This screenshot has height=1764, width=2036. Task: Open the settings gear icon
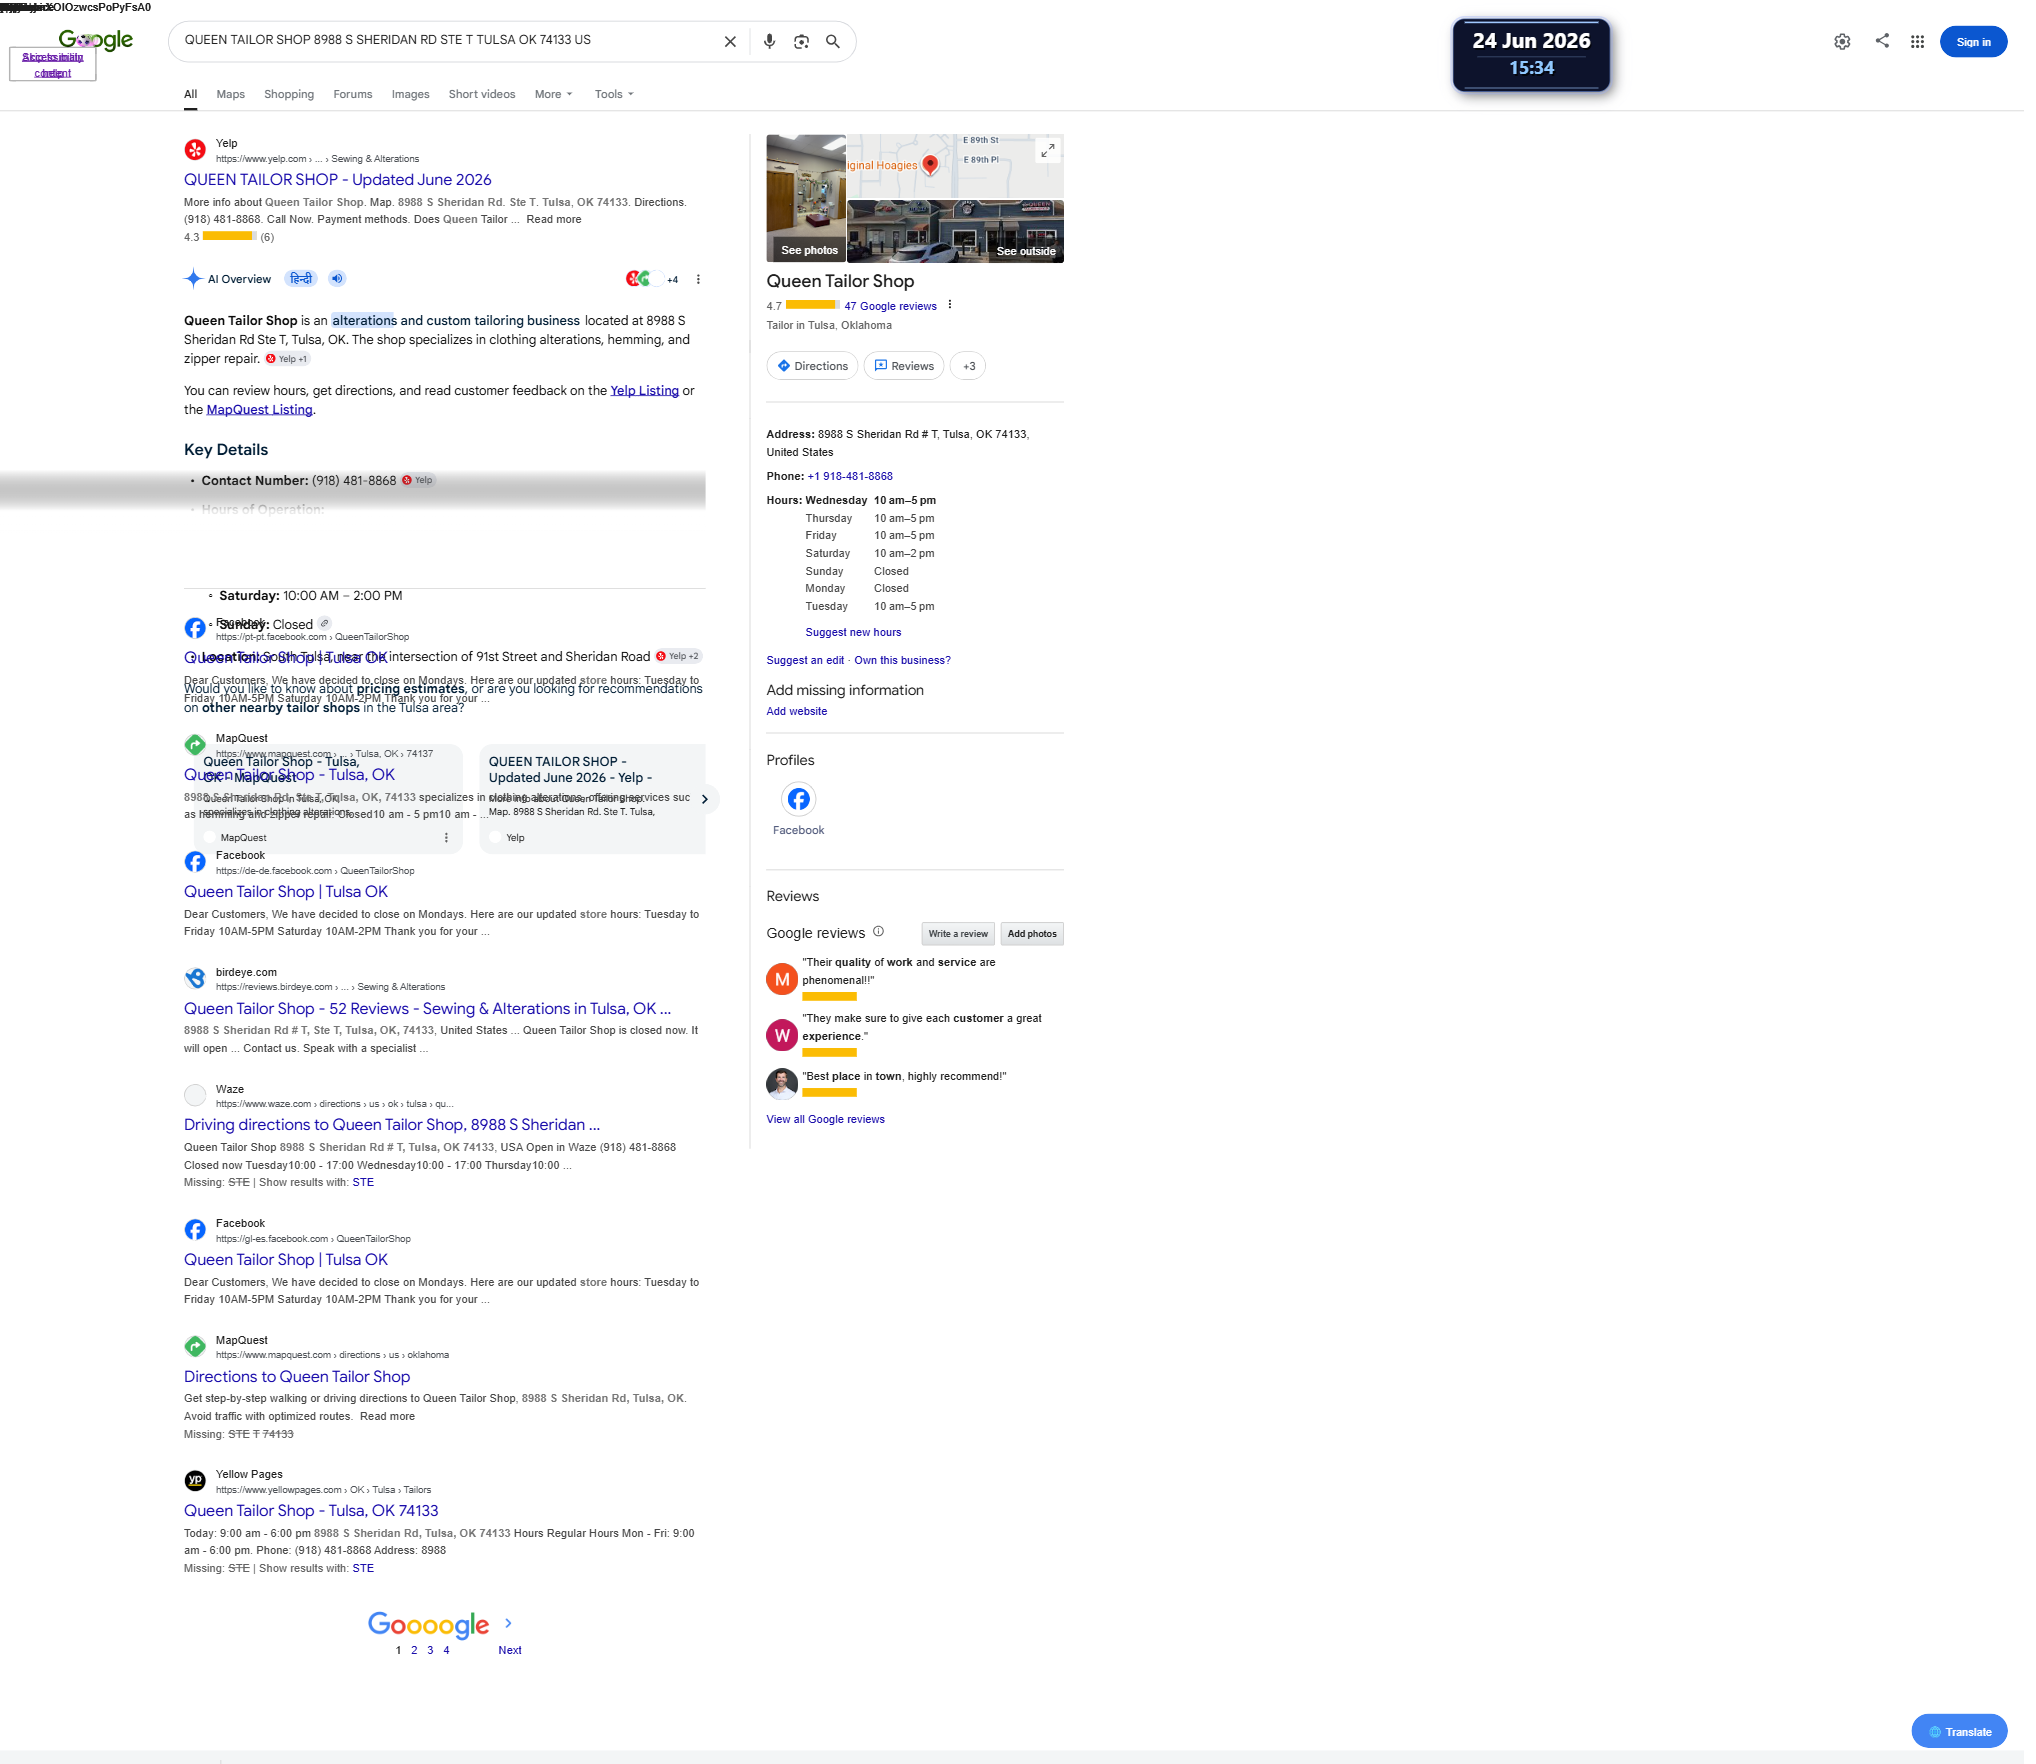1842,41
